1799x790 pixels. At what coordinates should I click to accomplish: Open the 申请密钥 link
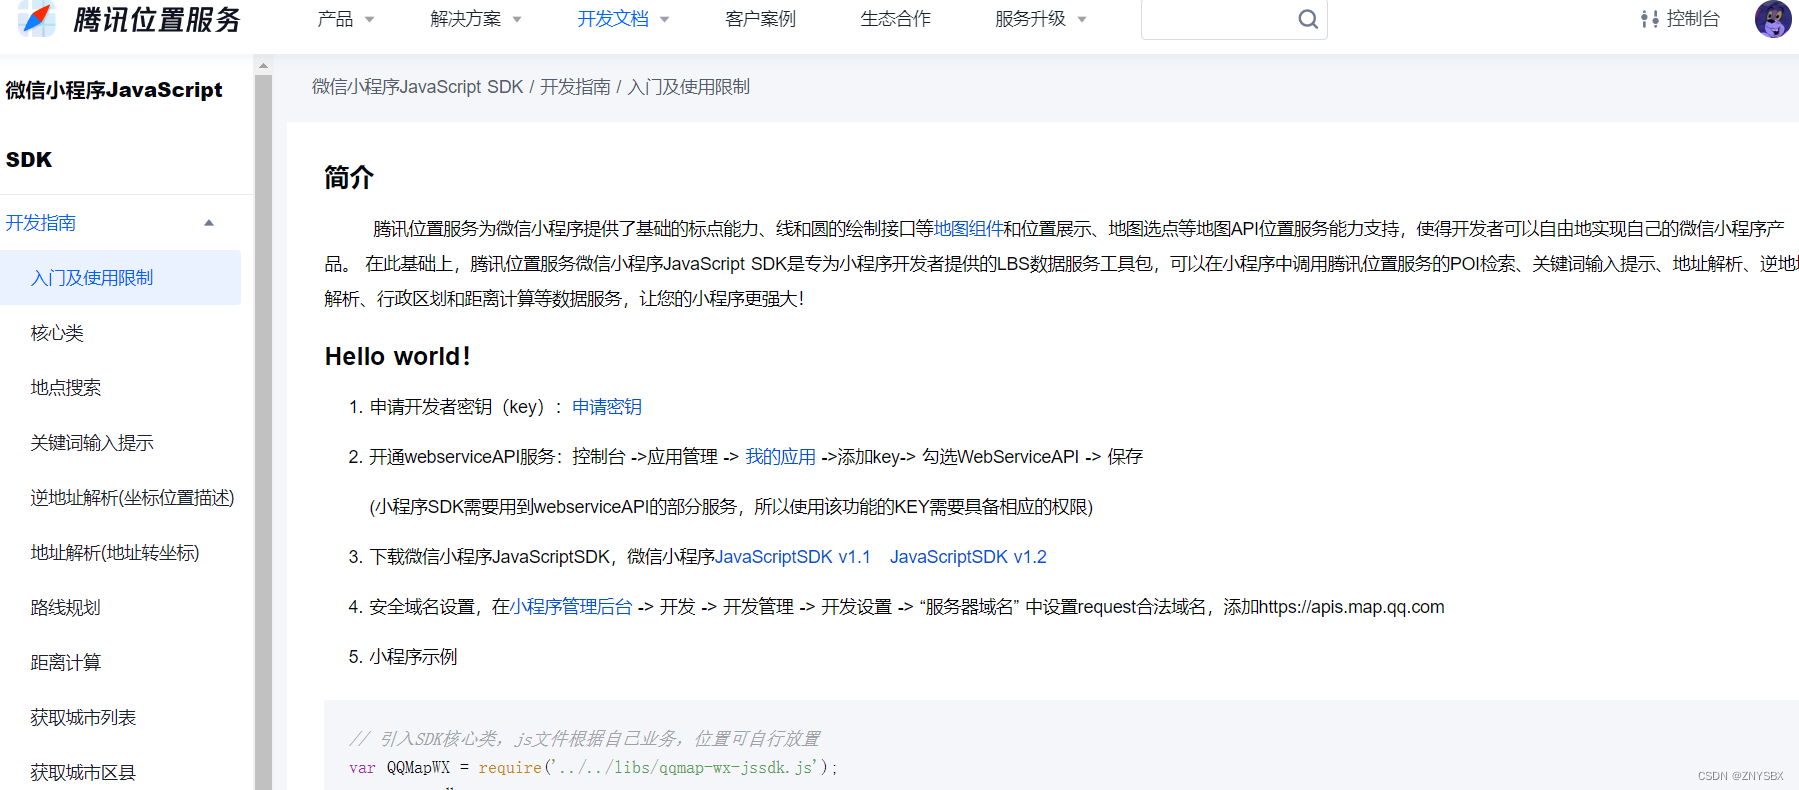pos(607,407)
